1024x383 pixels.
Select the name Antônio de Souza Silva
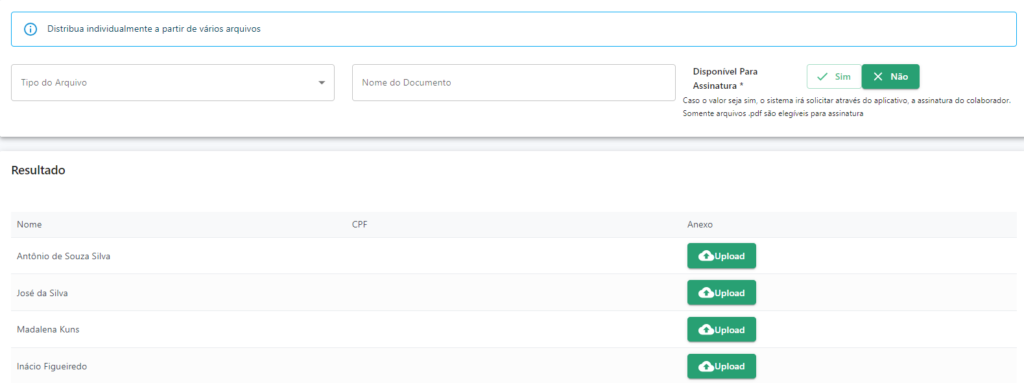coord(63,256)
